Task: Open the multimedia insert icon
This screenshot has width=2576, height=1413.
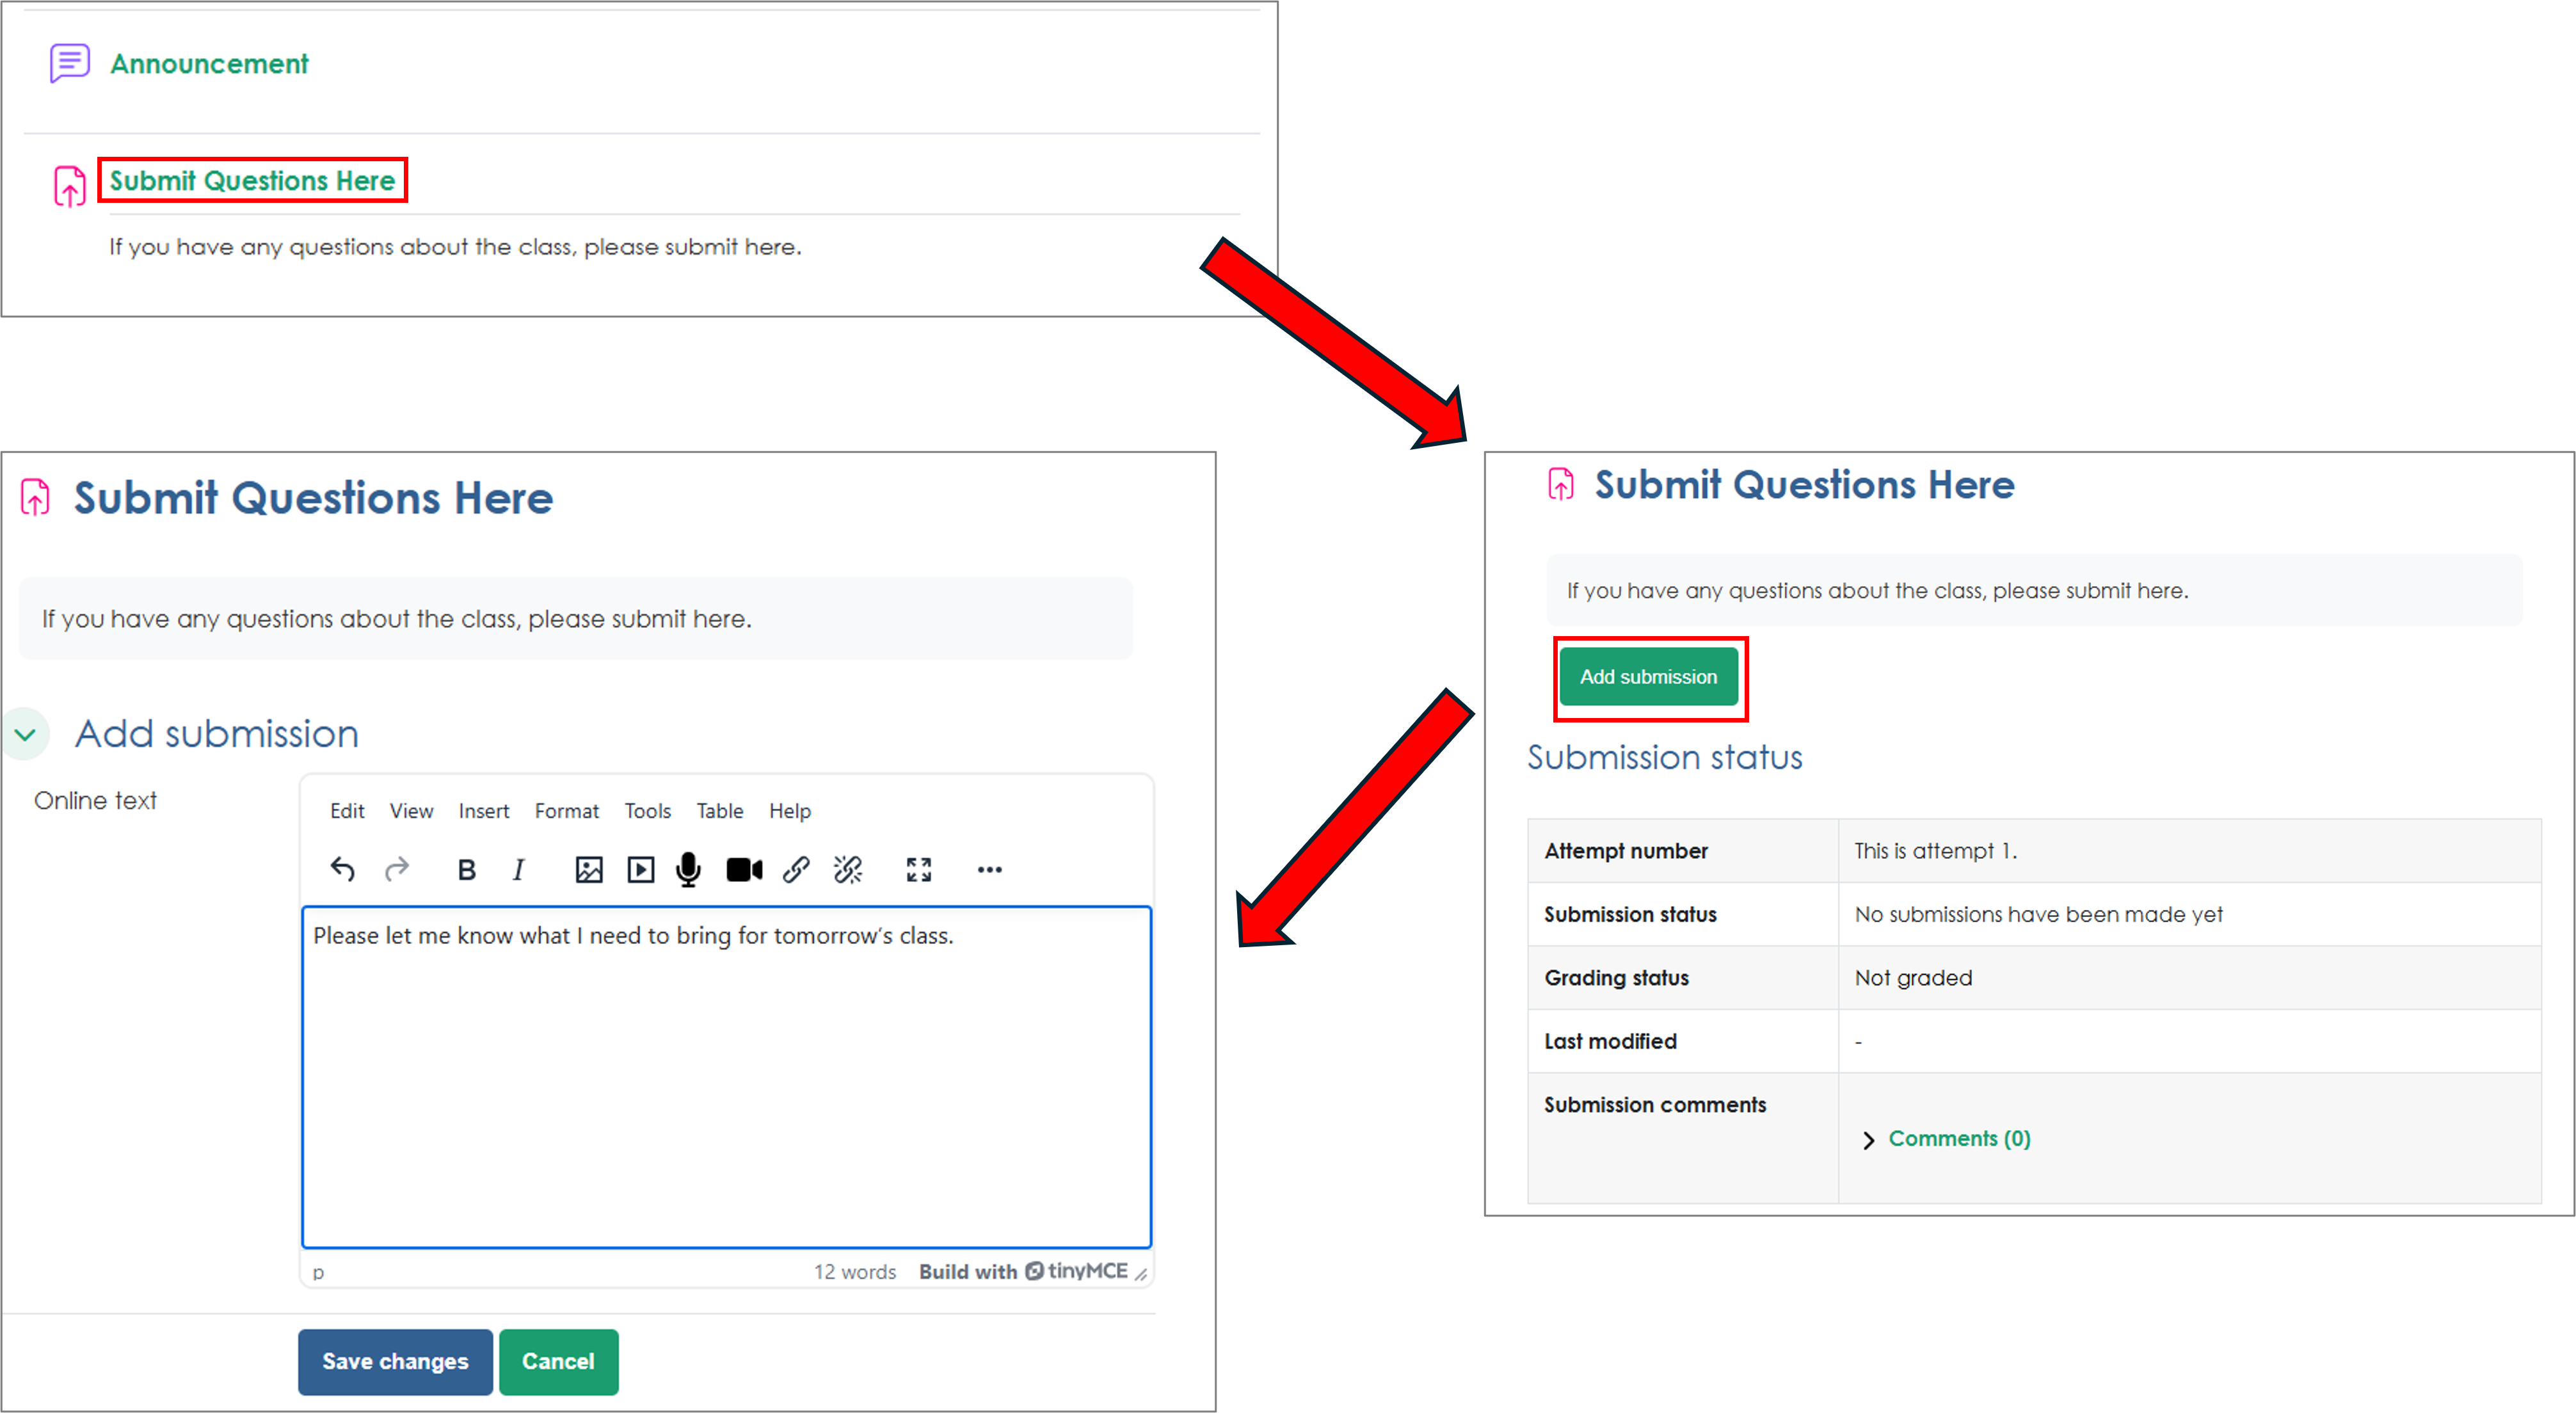Action: (x=640, y=870)
